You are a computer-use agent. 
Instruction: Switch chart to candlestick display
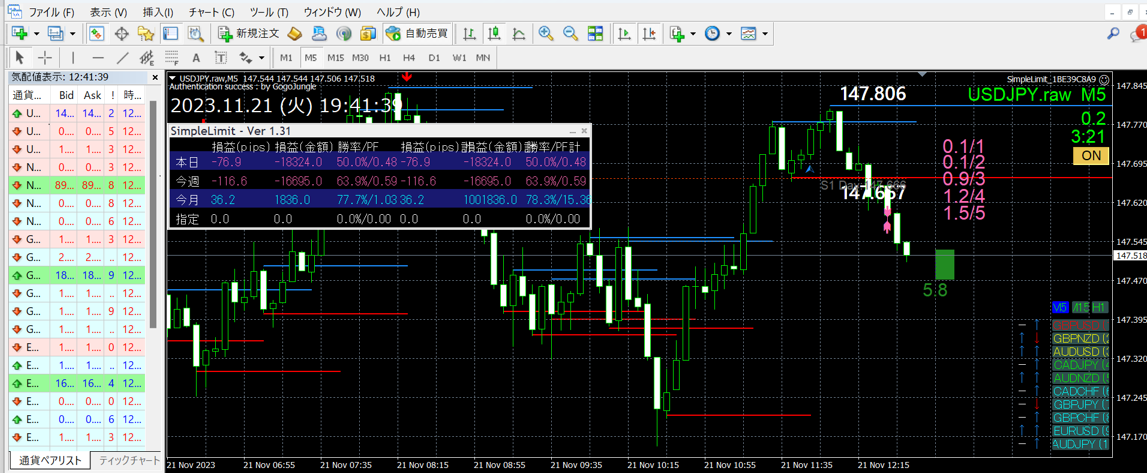[x=493, y=34]
